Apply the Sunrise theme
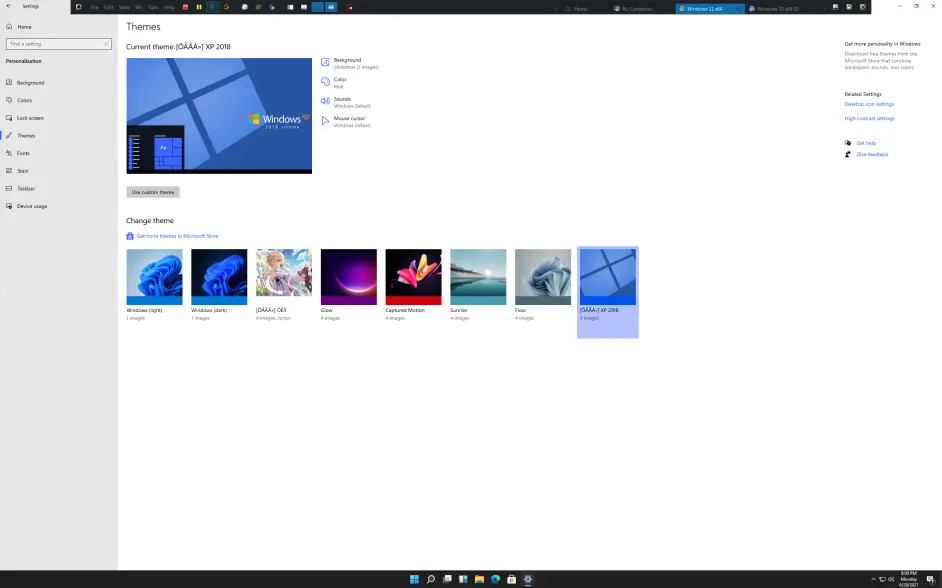Screen dimensions: 942x588 [478, 285]
